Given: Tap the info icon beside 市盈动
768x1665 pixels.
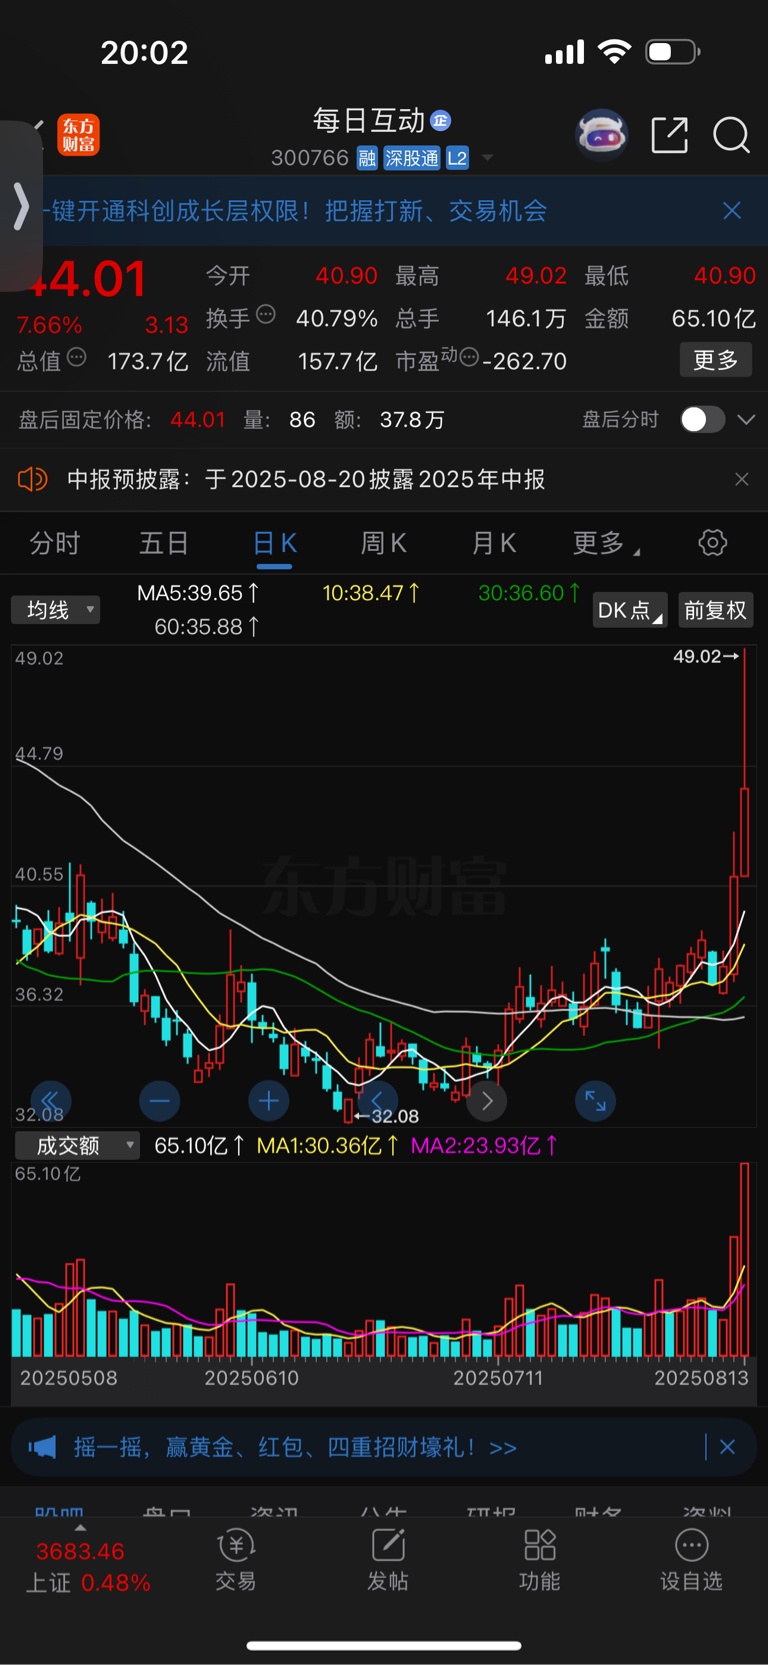Looking at the screenshot, I should point(468,358).
